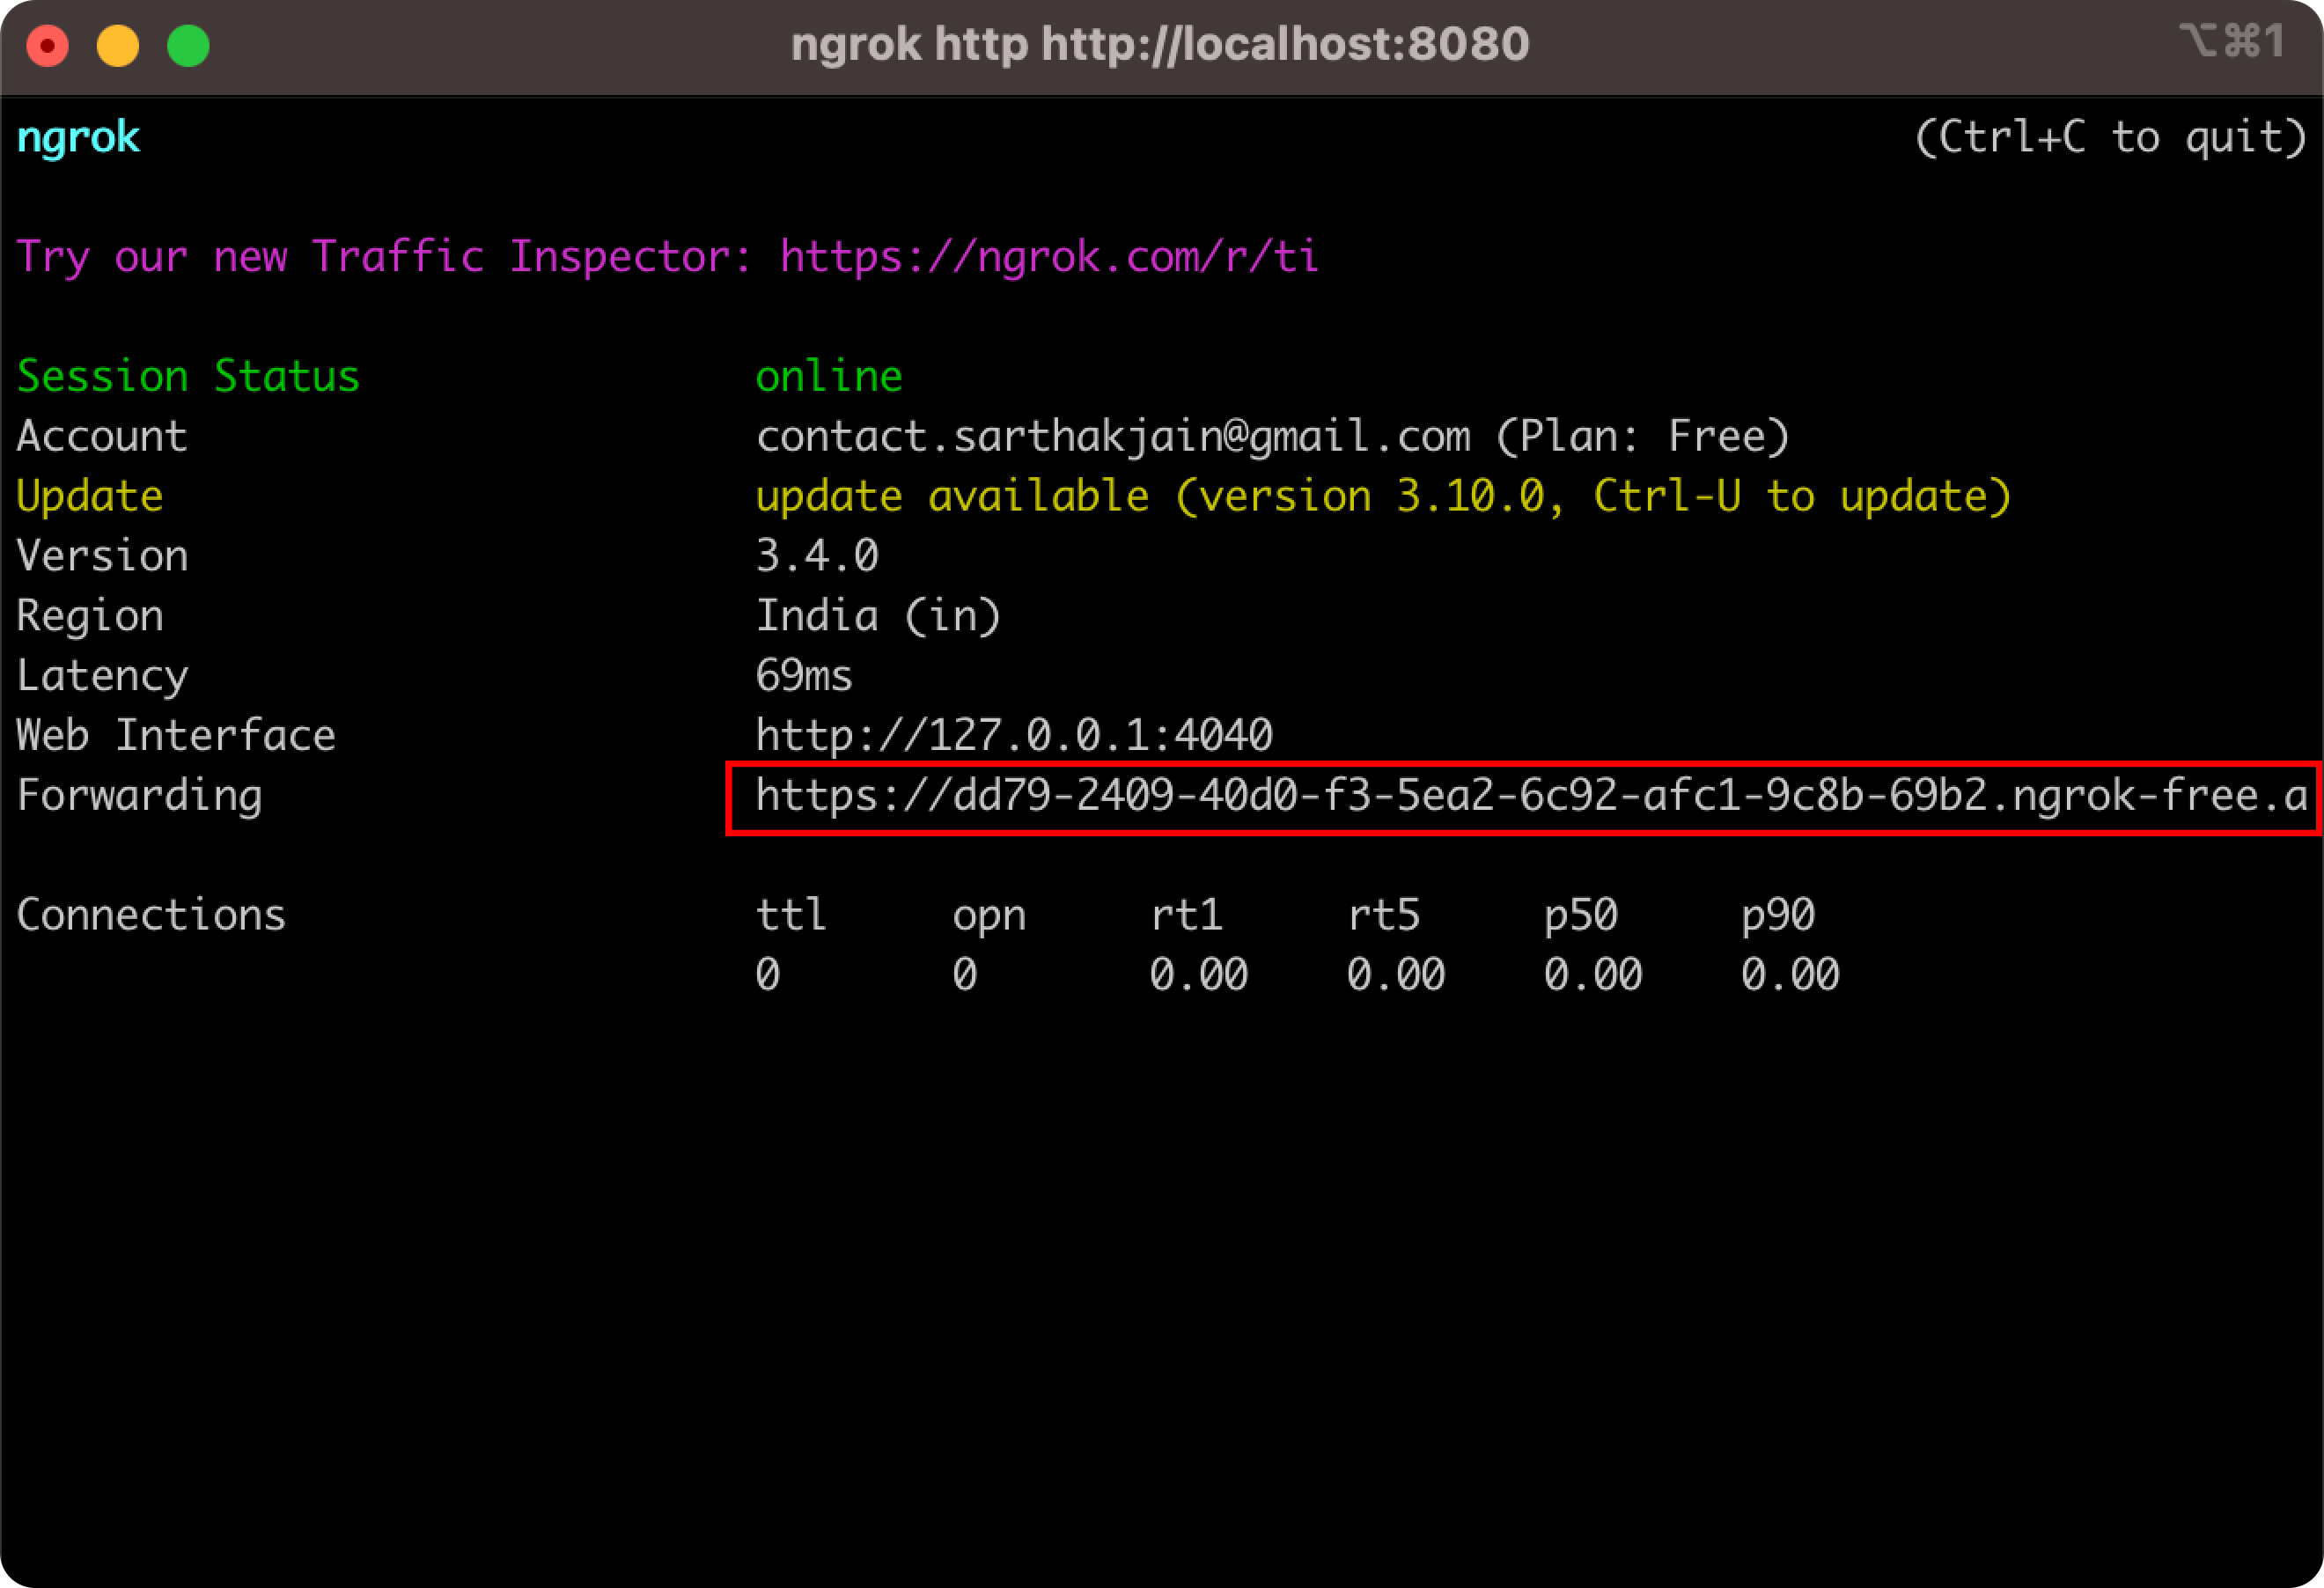The width and height of the screenshot is (2324, 1588).
Task: Click the Latency value 69ms
Action: click(804, 676)
